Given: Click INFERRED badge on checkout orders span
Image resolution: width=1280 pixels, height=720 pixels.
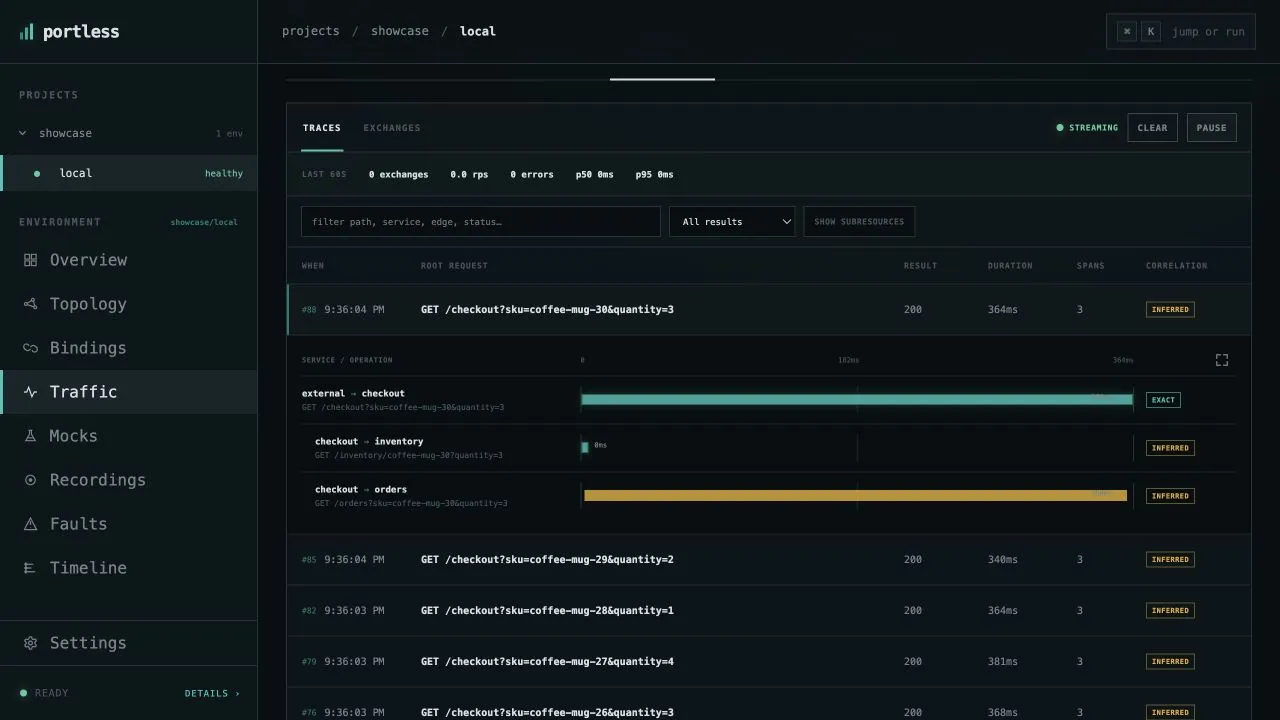Looking at the screenshot, I should point(1170,496).
